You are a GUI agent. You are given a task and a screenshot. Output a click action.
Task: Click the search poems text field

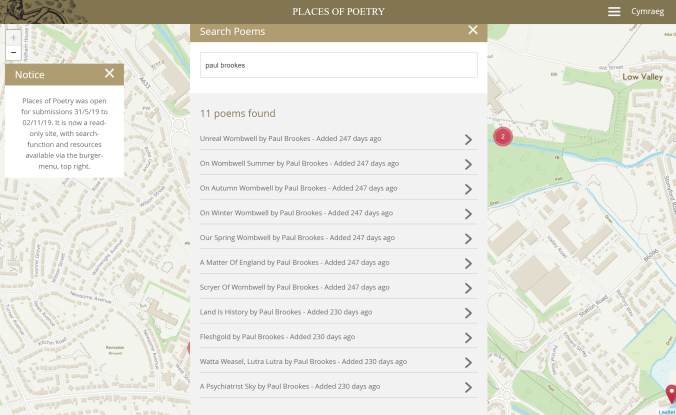click(338, 65)
